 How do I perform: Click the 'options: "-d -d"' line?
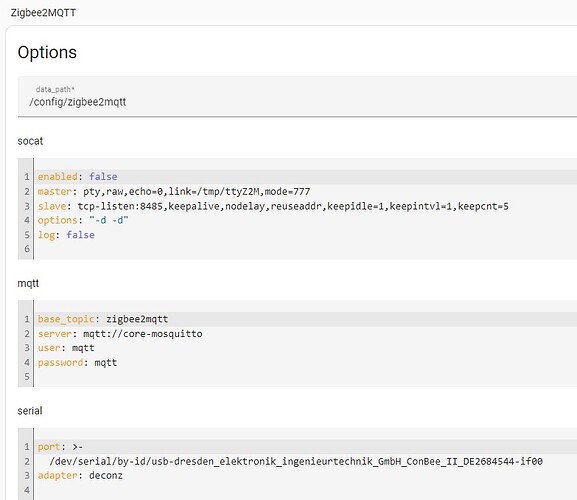coord(83,220)
